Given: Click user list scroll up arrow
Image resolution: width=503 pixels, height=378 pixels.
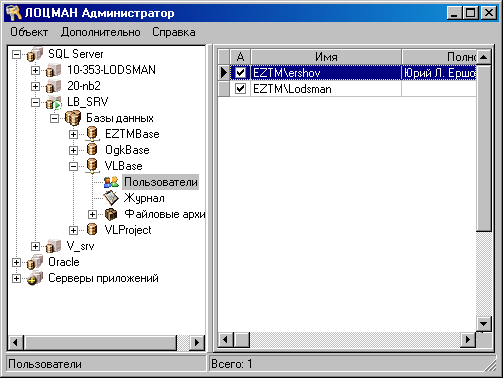Looking at the screenshot, I should [x=484, y=57].
